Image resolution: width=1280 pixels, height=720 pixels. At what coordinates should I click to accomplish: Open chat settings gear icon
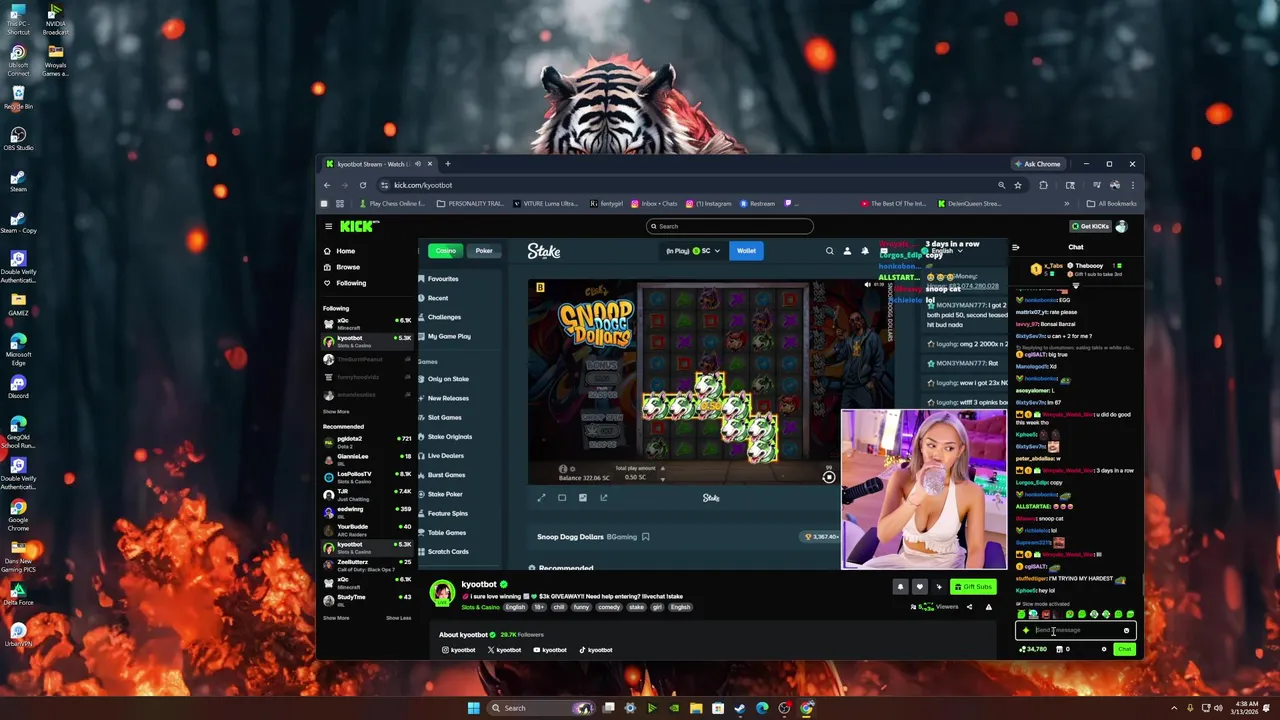[1104, 649]
